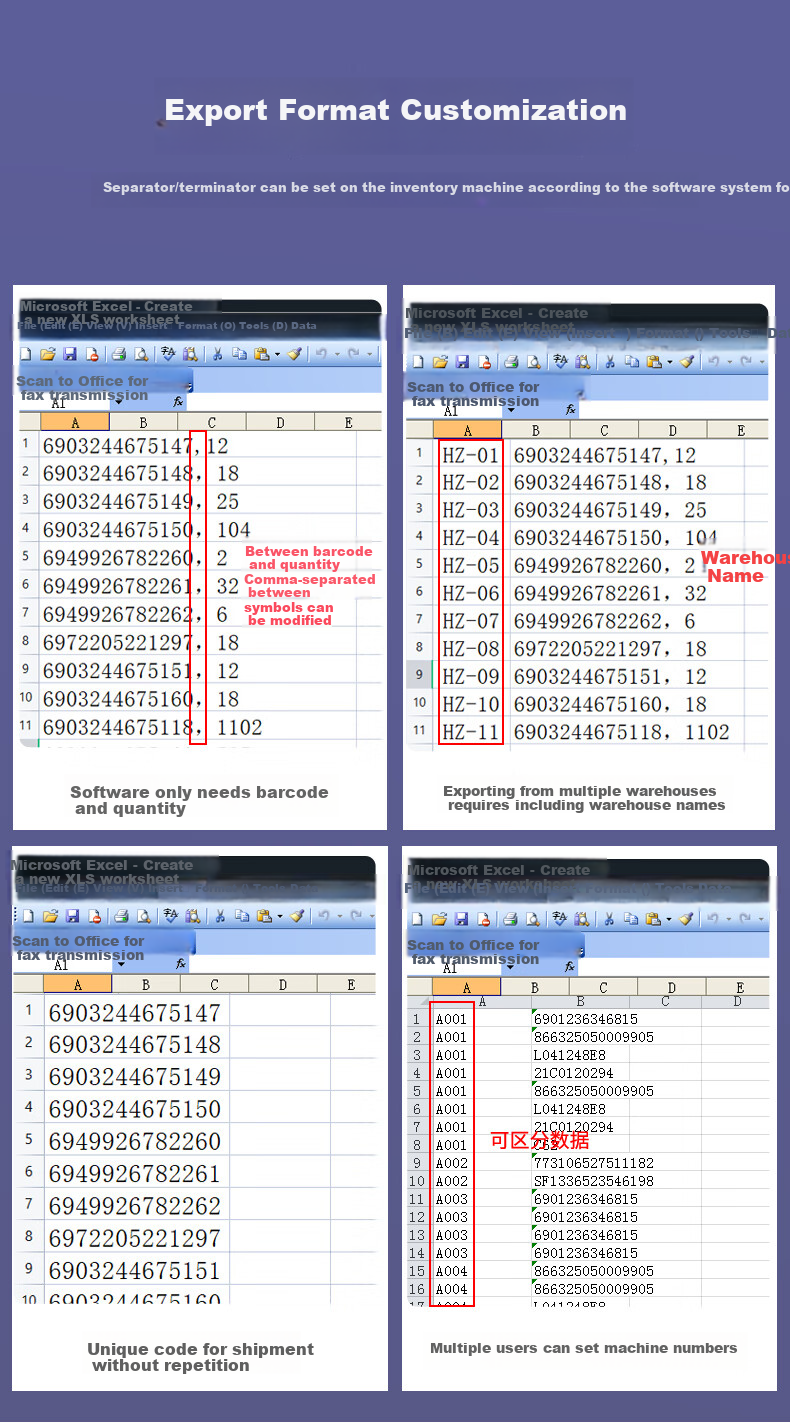This screenshot has width=790, height=1426.
Task: Click Name Box A1 in HZ-01 warehouse sheet
Action: 453,410
